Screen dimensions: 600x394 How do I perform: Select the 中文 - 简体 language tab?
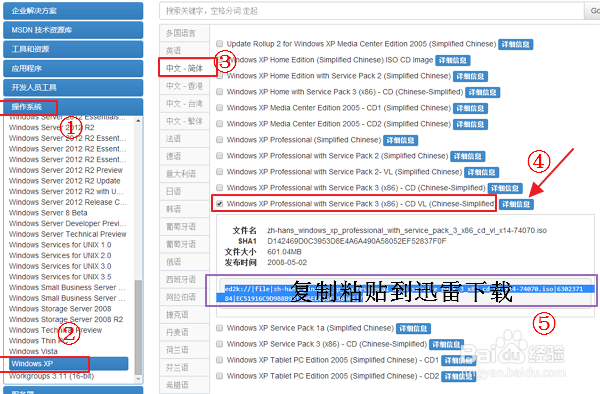[184, 68]
